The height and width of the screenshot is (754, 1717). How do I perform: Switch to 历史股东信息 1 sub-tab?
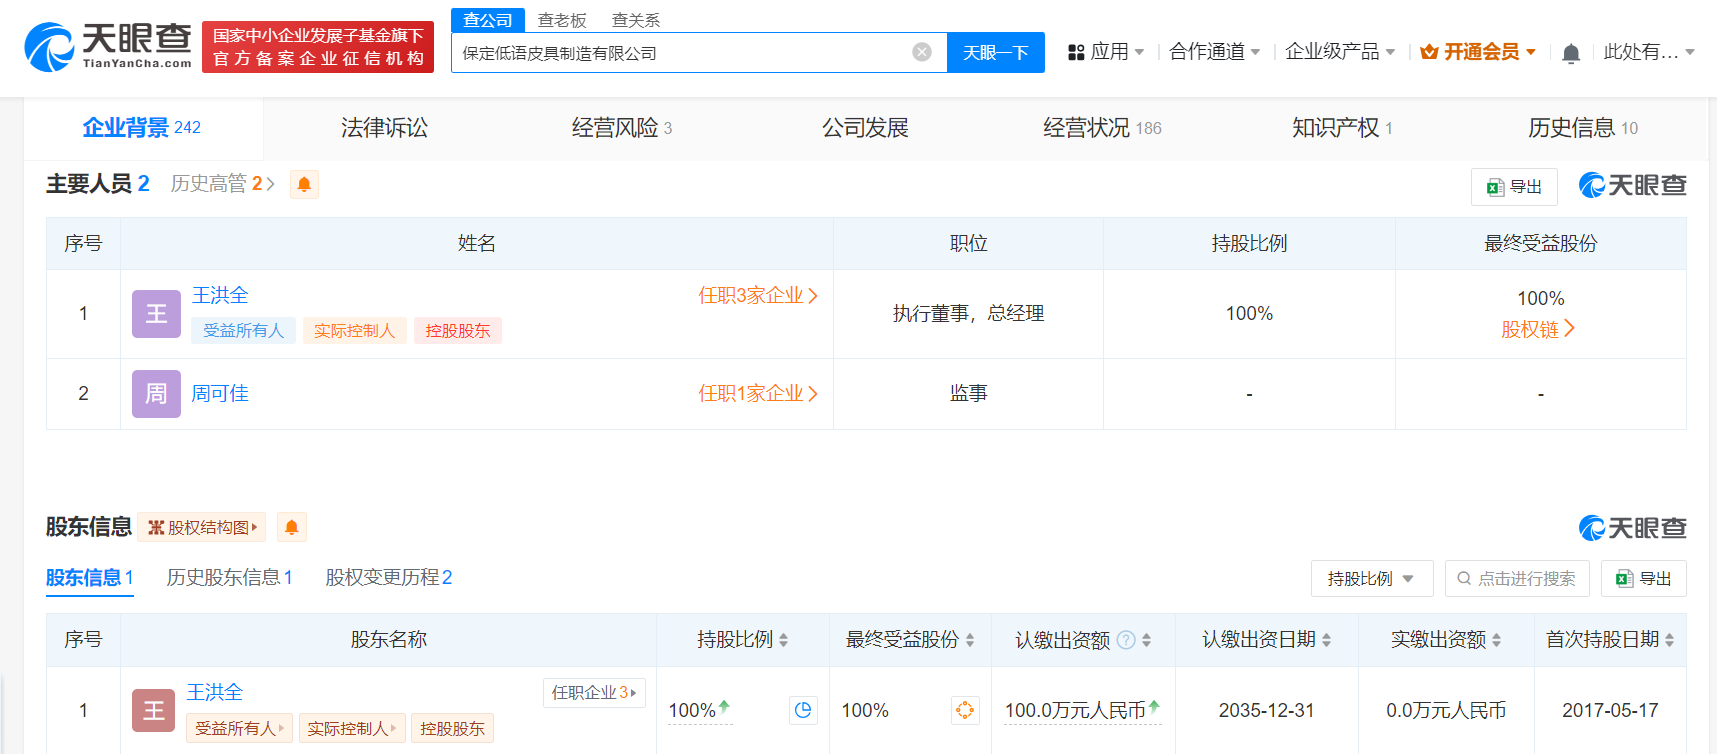[230, 578]
